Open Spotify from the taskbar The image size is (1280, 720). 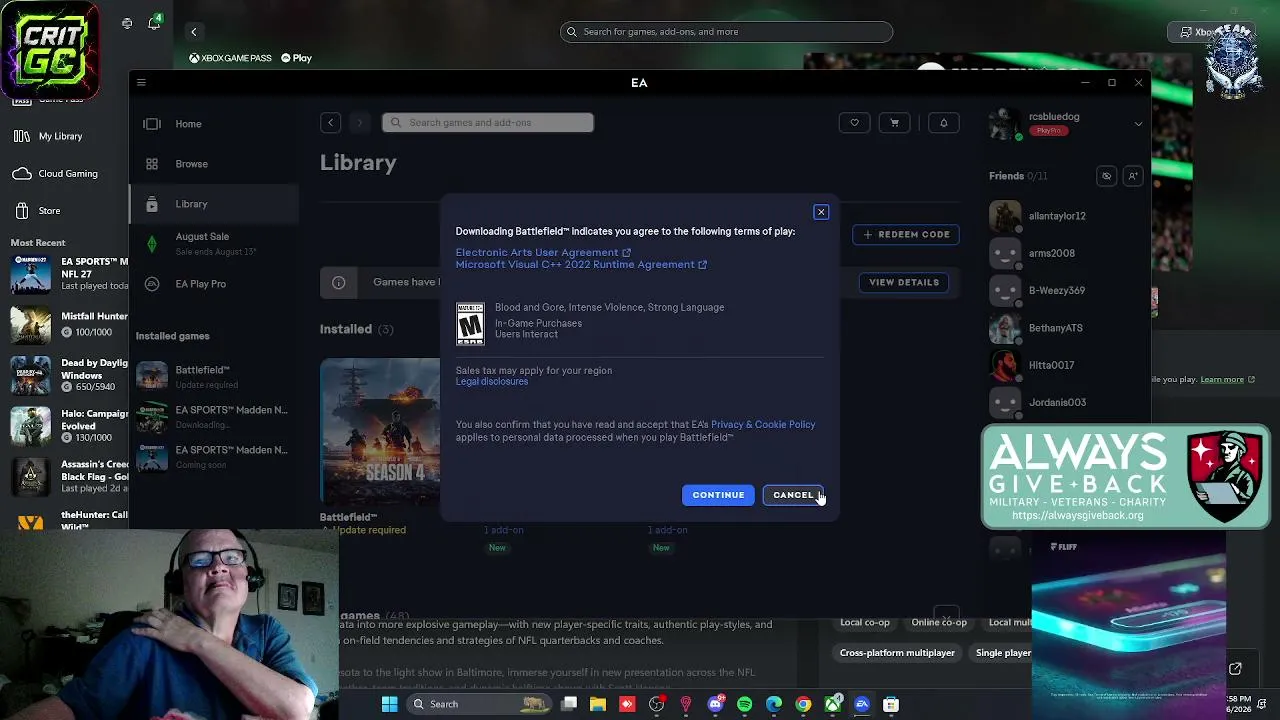point(744,704)
